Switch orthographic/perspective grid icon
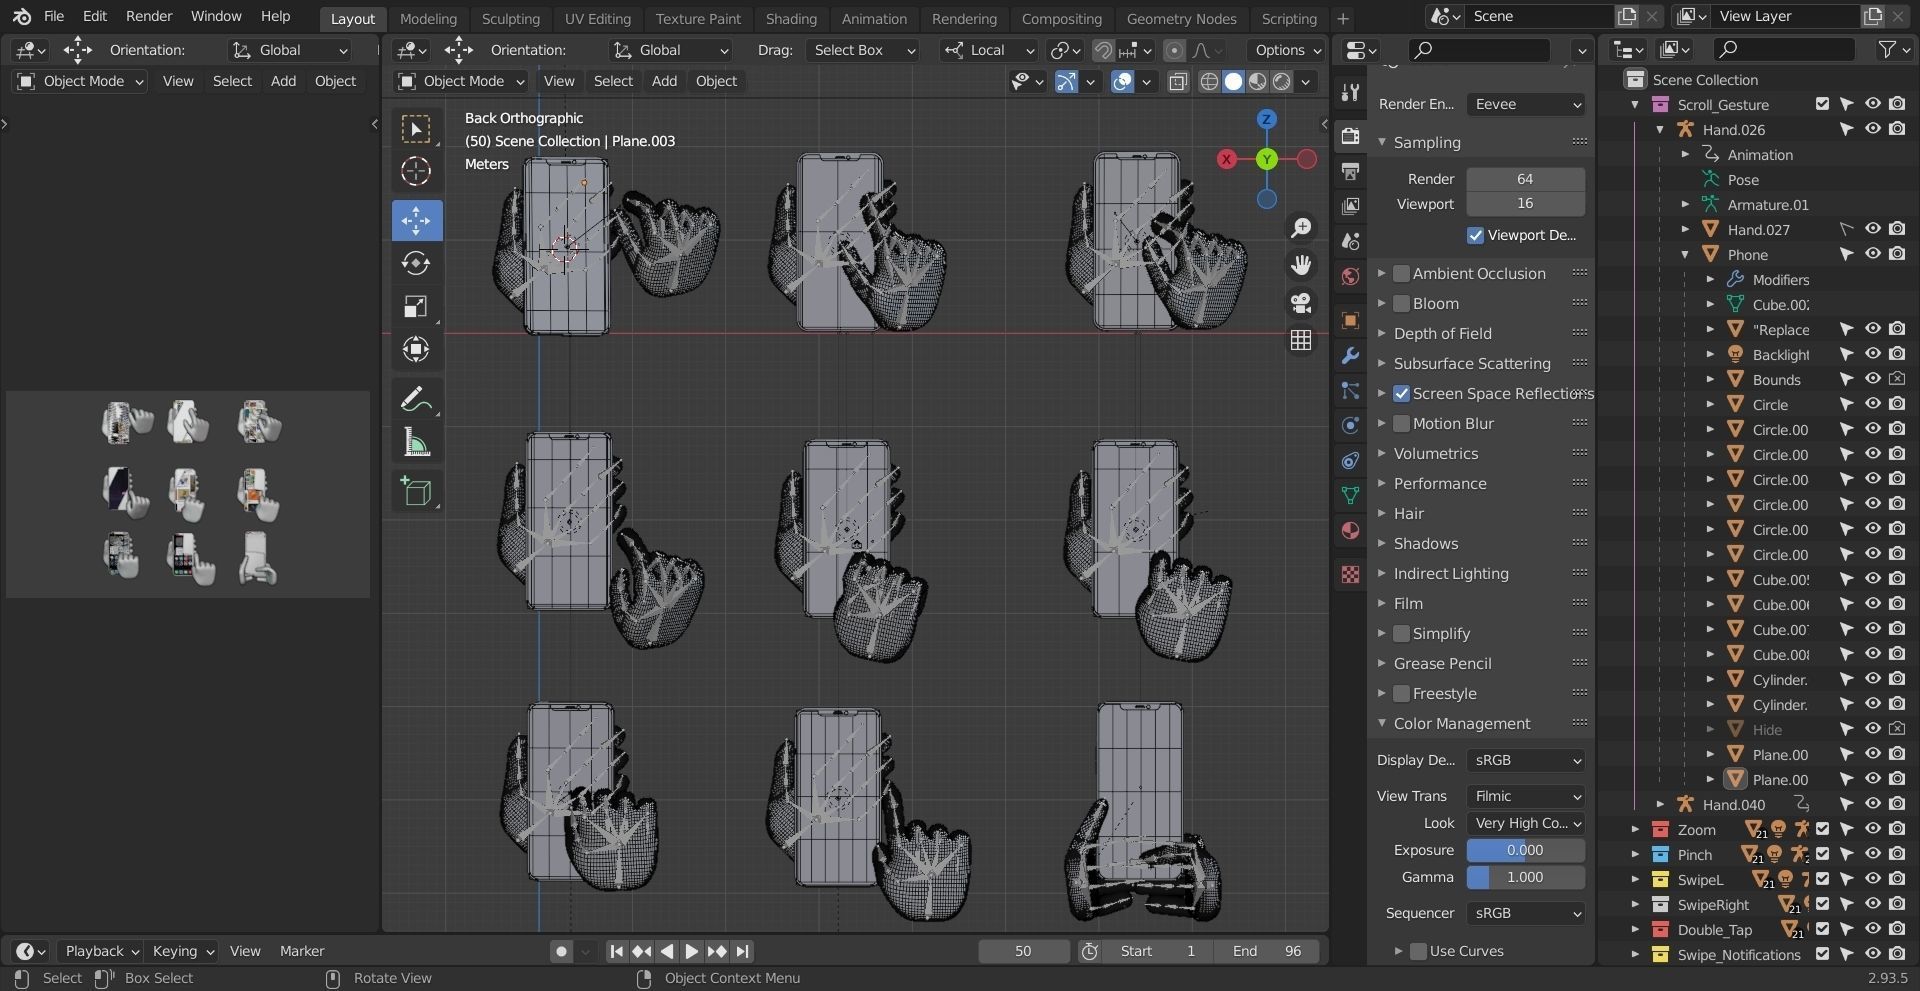Viewport: 1920px width, 991px height. click(x=1301, y=341)
